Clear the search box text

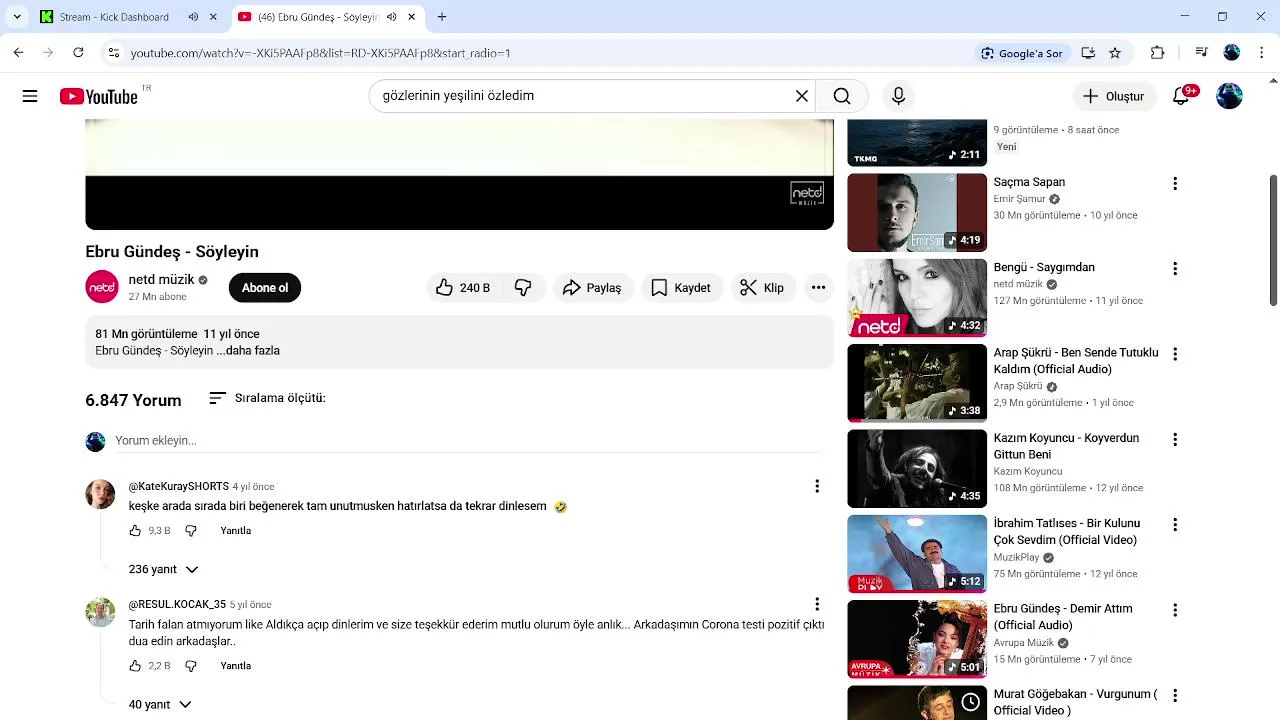click(x=802, y=96)
